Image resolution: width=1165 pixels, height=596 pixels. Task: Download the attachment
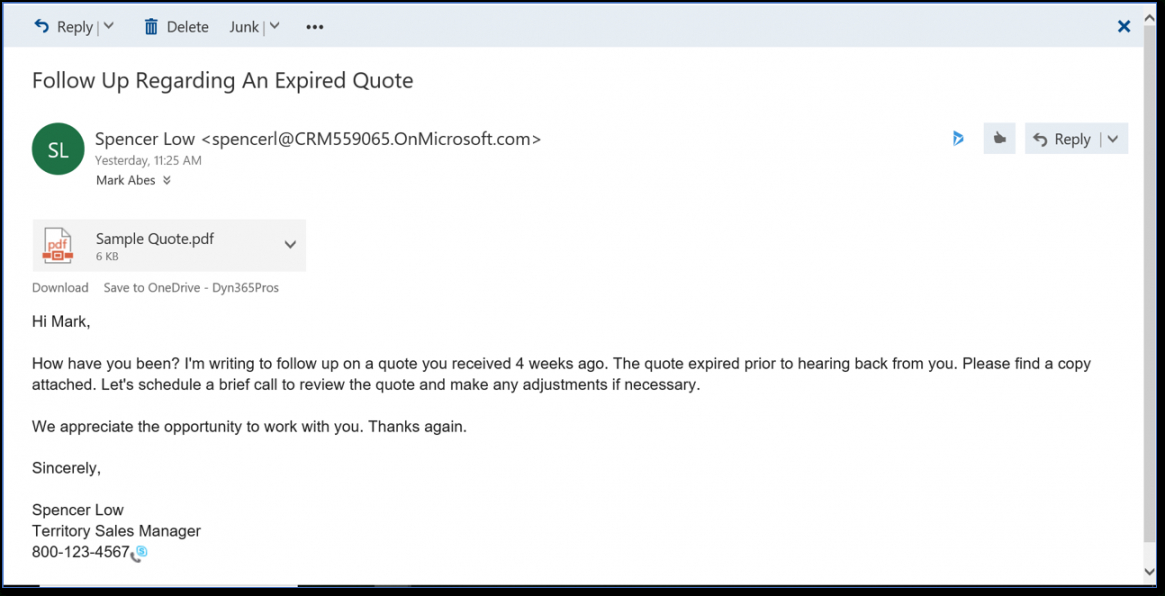(60, 288)
